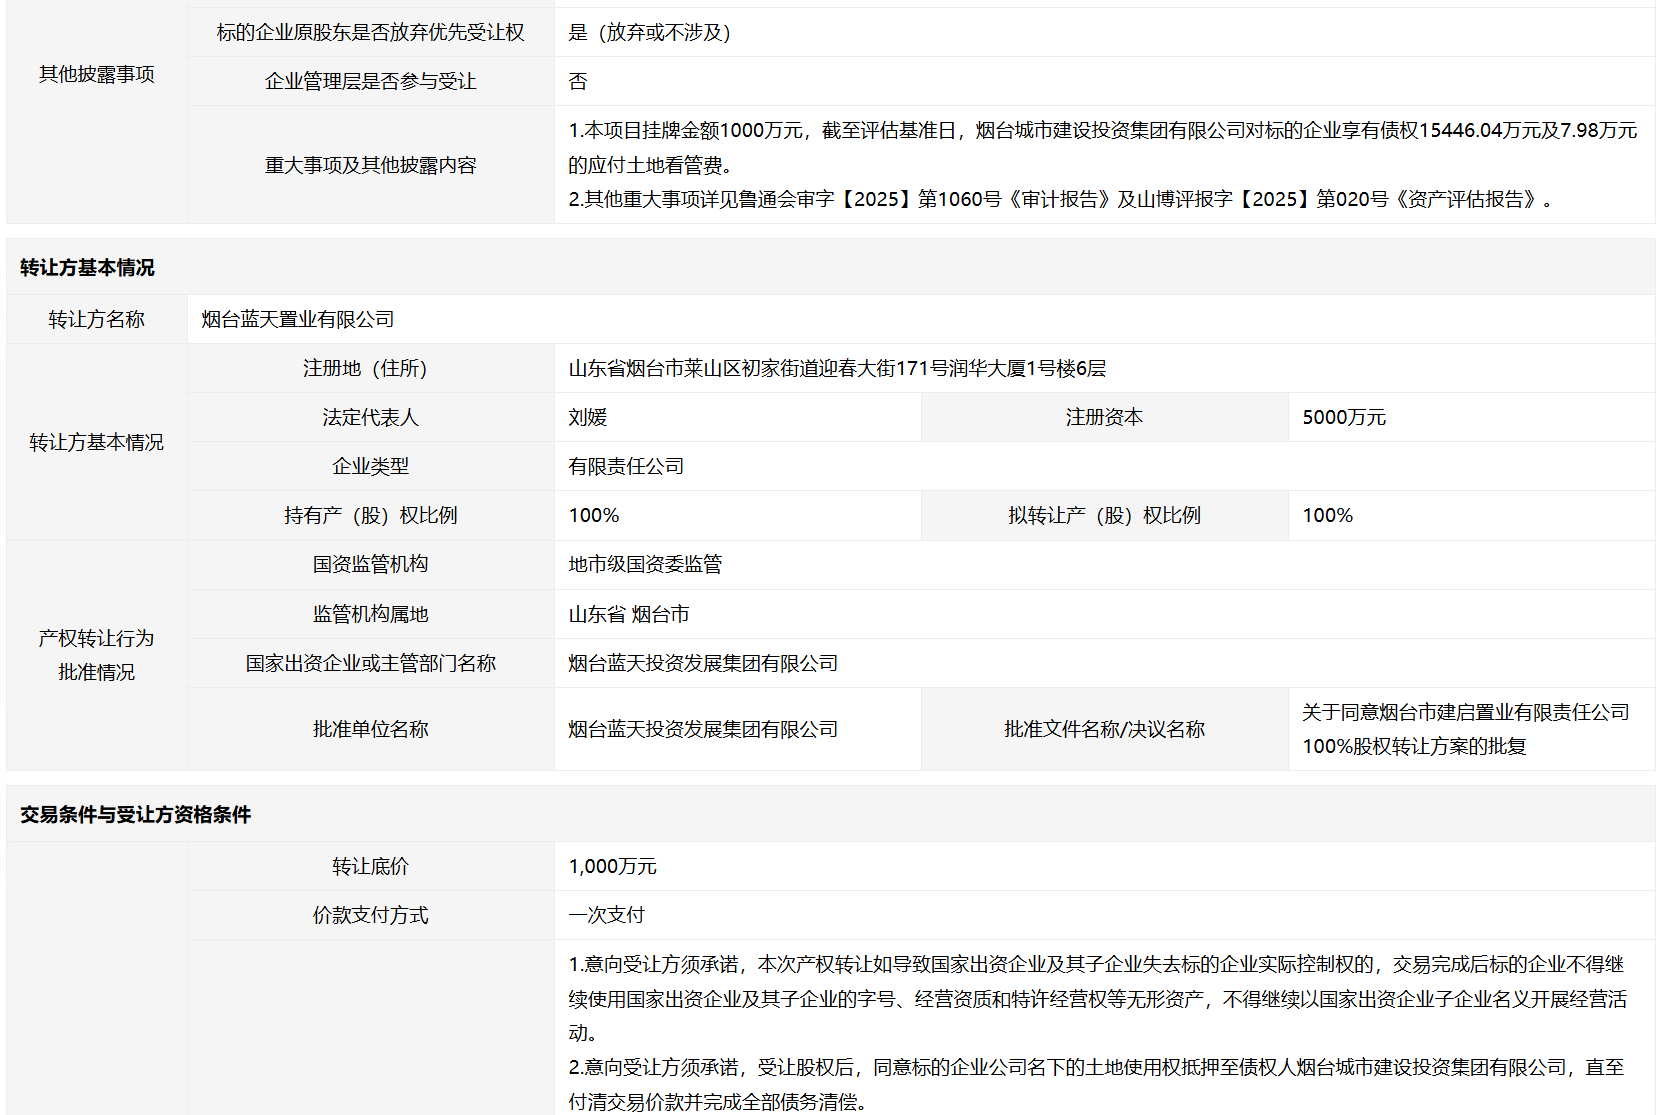Viewport: 1660px width, 1115px height.
Task: Click the 产权转让行为批准情况 row label
Action: (96, 656)
